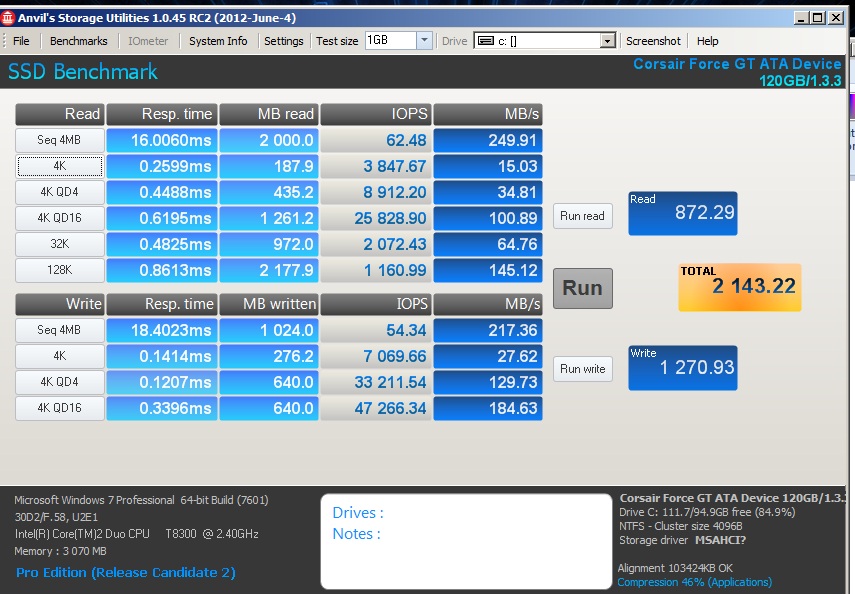The width and height of the screenshot is (855, 594).
Task: Click the Drives and Notes text box
Action: (467, 541)
